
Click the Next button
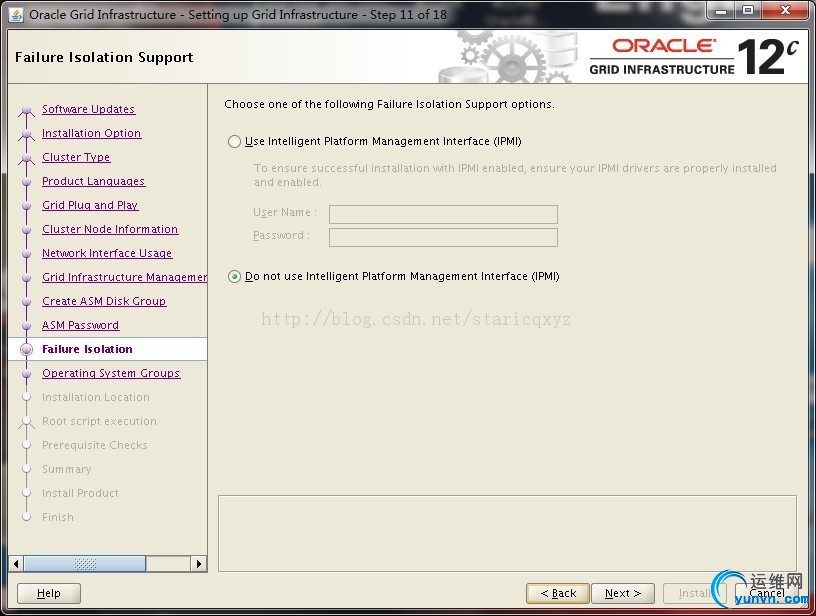(x=623, y=593)
